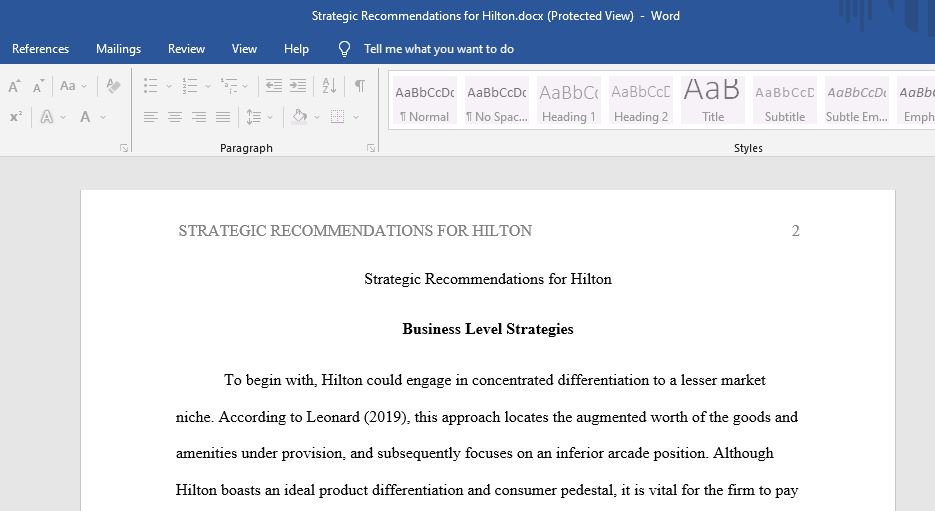The height and width of the screenshot is (511, 935).
Task: Click the Clear All Formatting eraser icon
Action: (x=113, y=86)
